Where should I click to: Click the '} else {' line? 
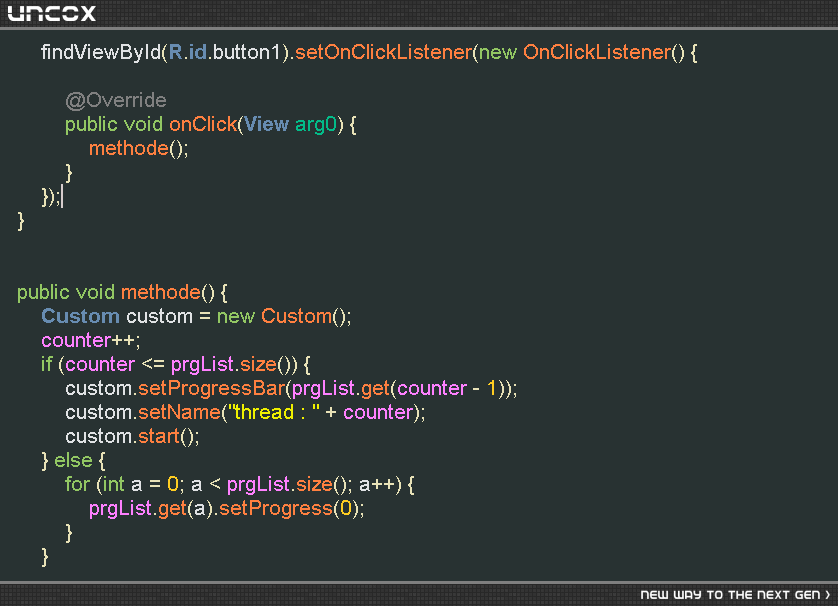[73, 460]
